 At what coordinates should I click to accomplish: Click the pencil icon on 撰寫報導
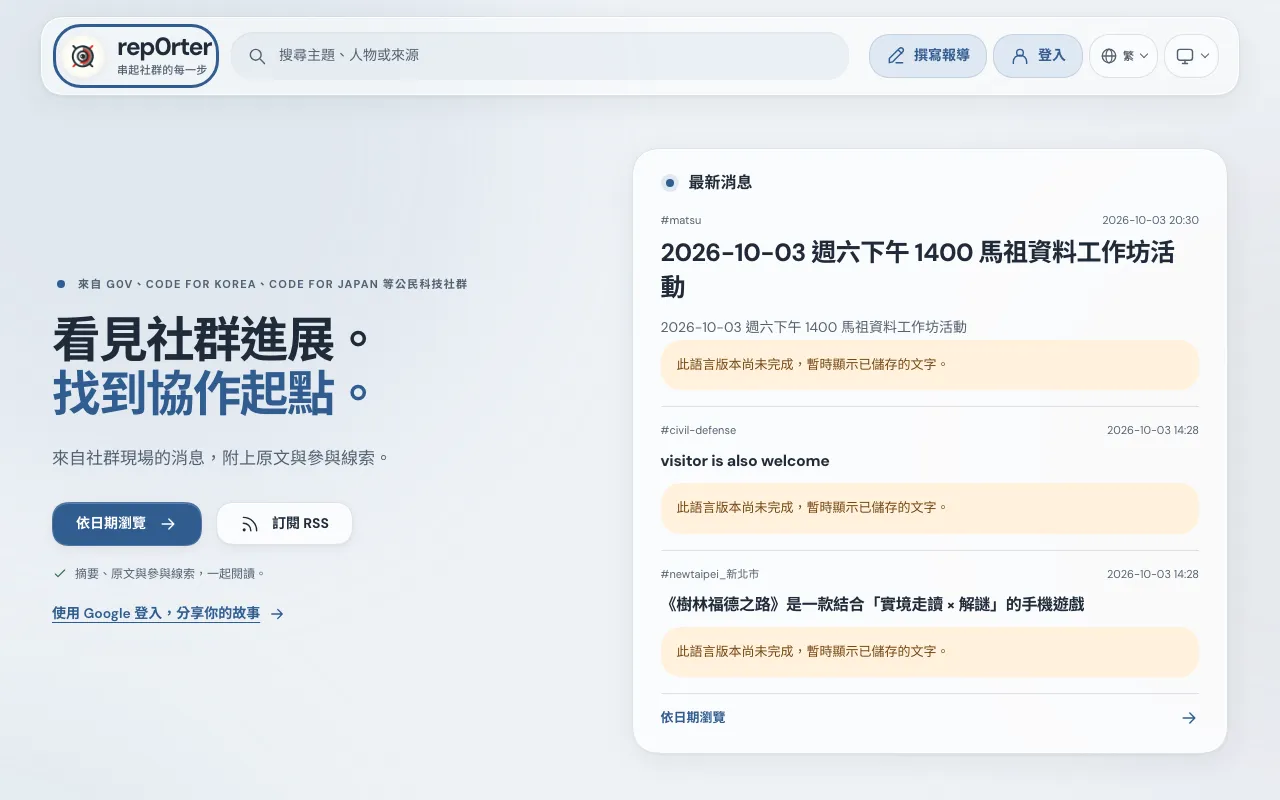point(896,56)
